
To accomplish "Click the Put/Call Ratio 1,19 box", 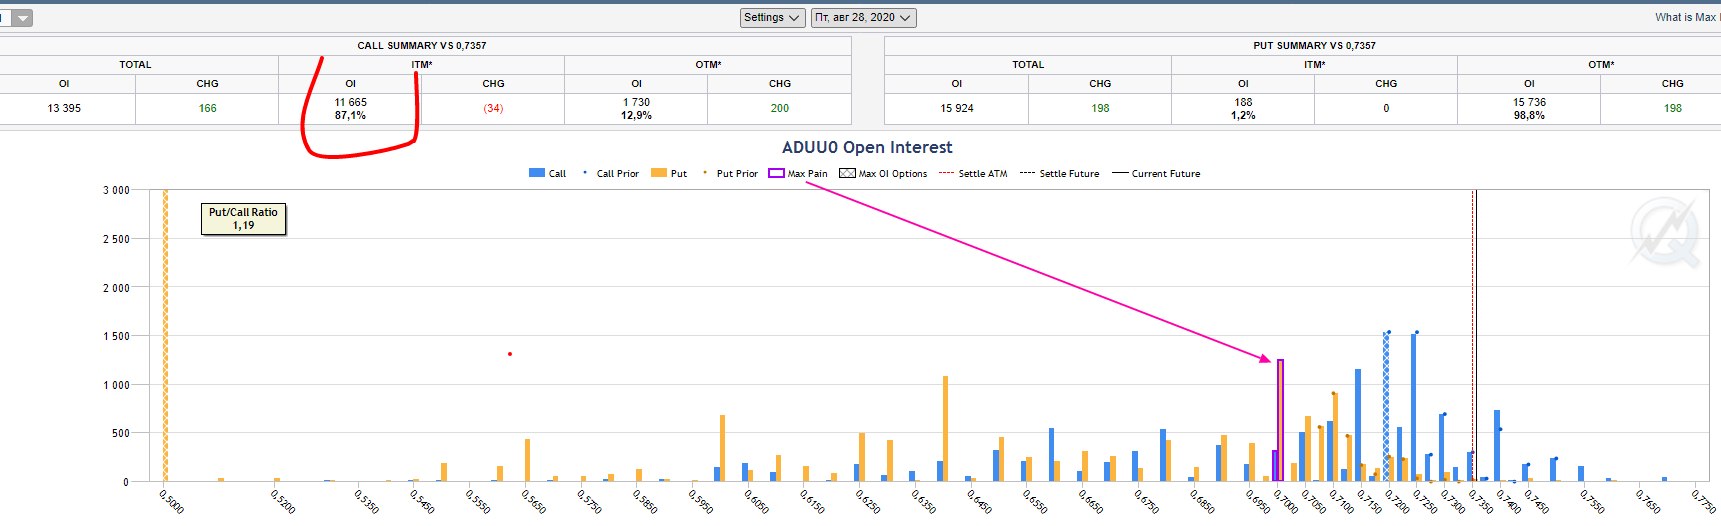I will pos(243,219).
